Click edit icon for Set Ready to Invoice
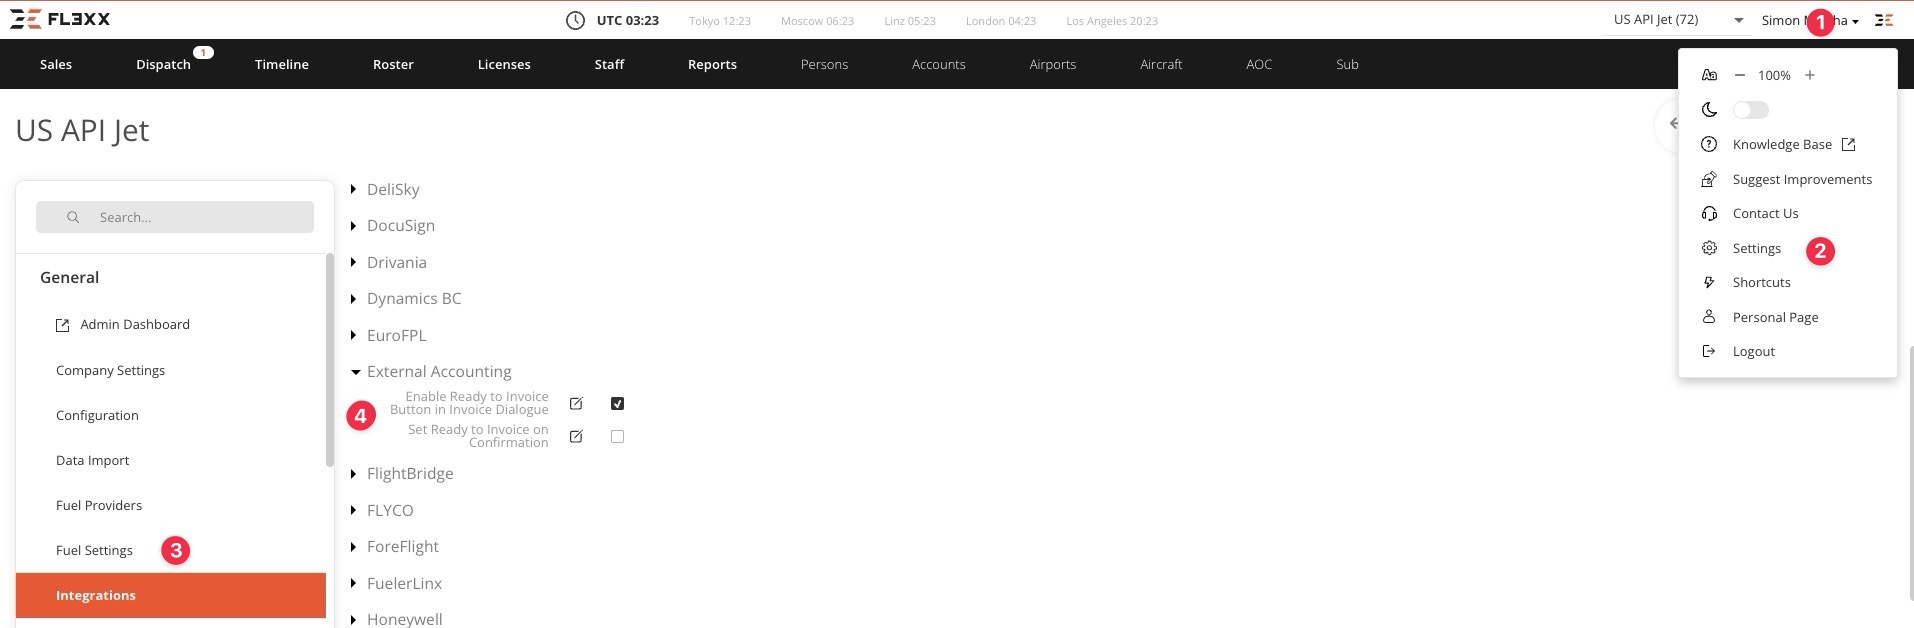Viewport: 1914px width, 628px height. (576, 437)
